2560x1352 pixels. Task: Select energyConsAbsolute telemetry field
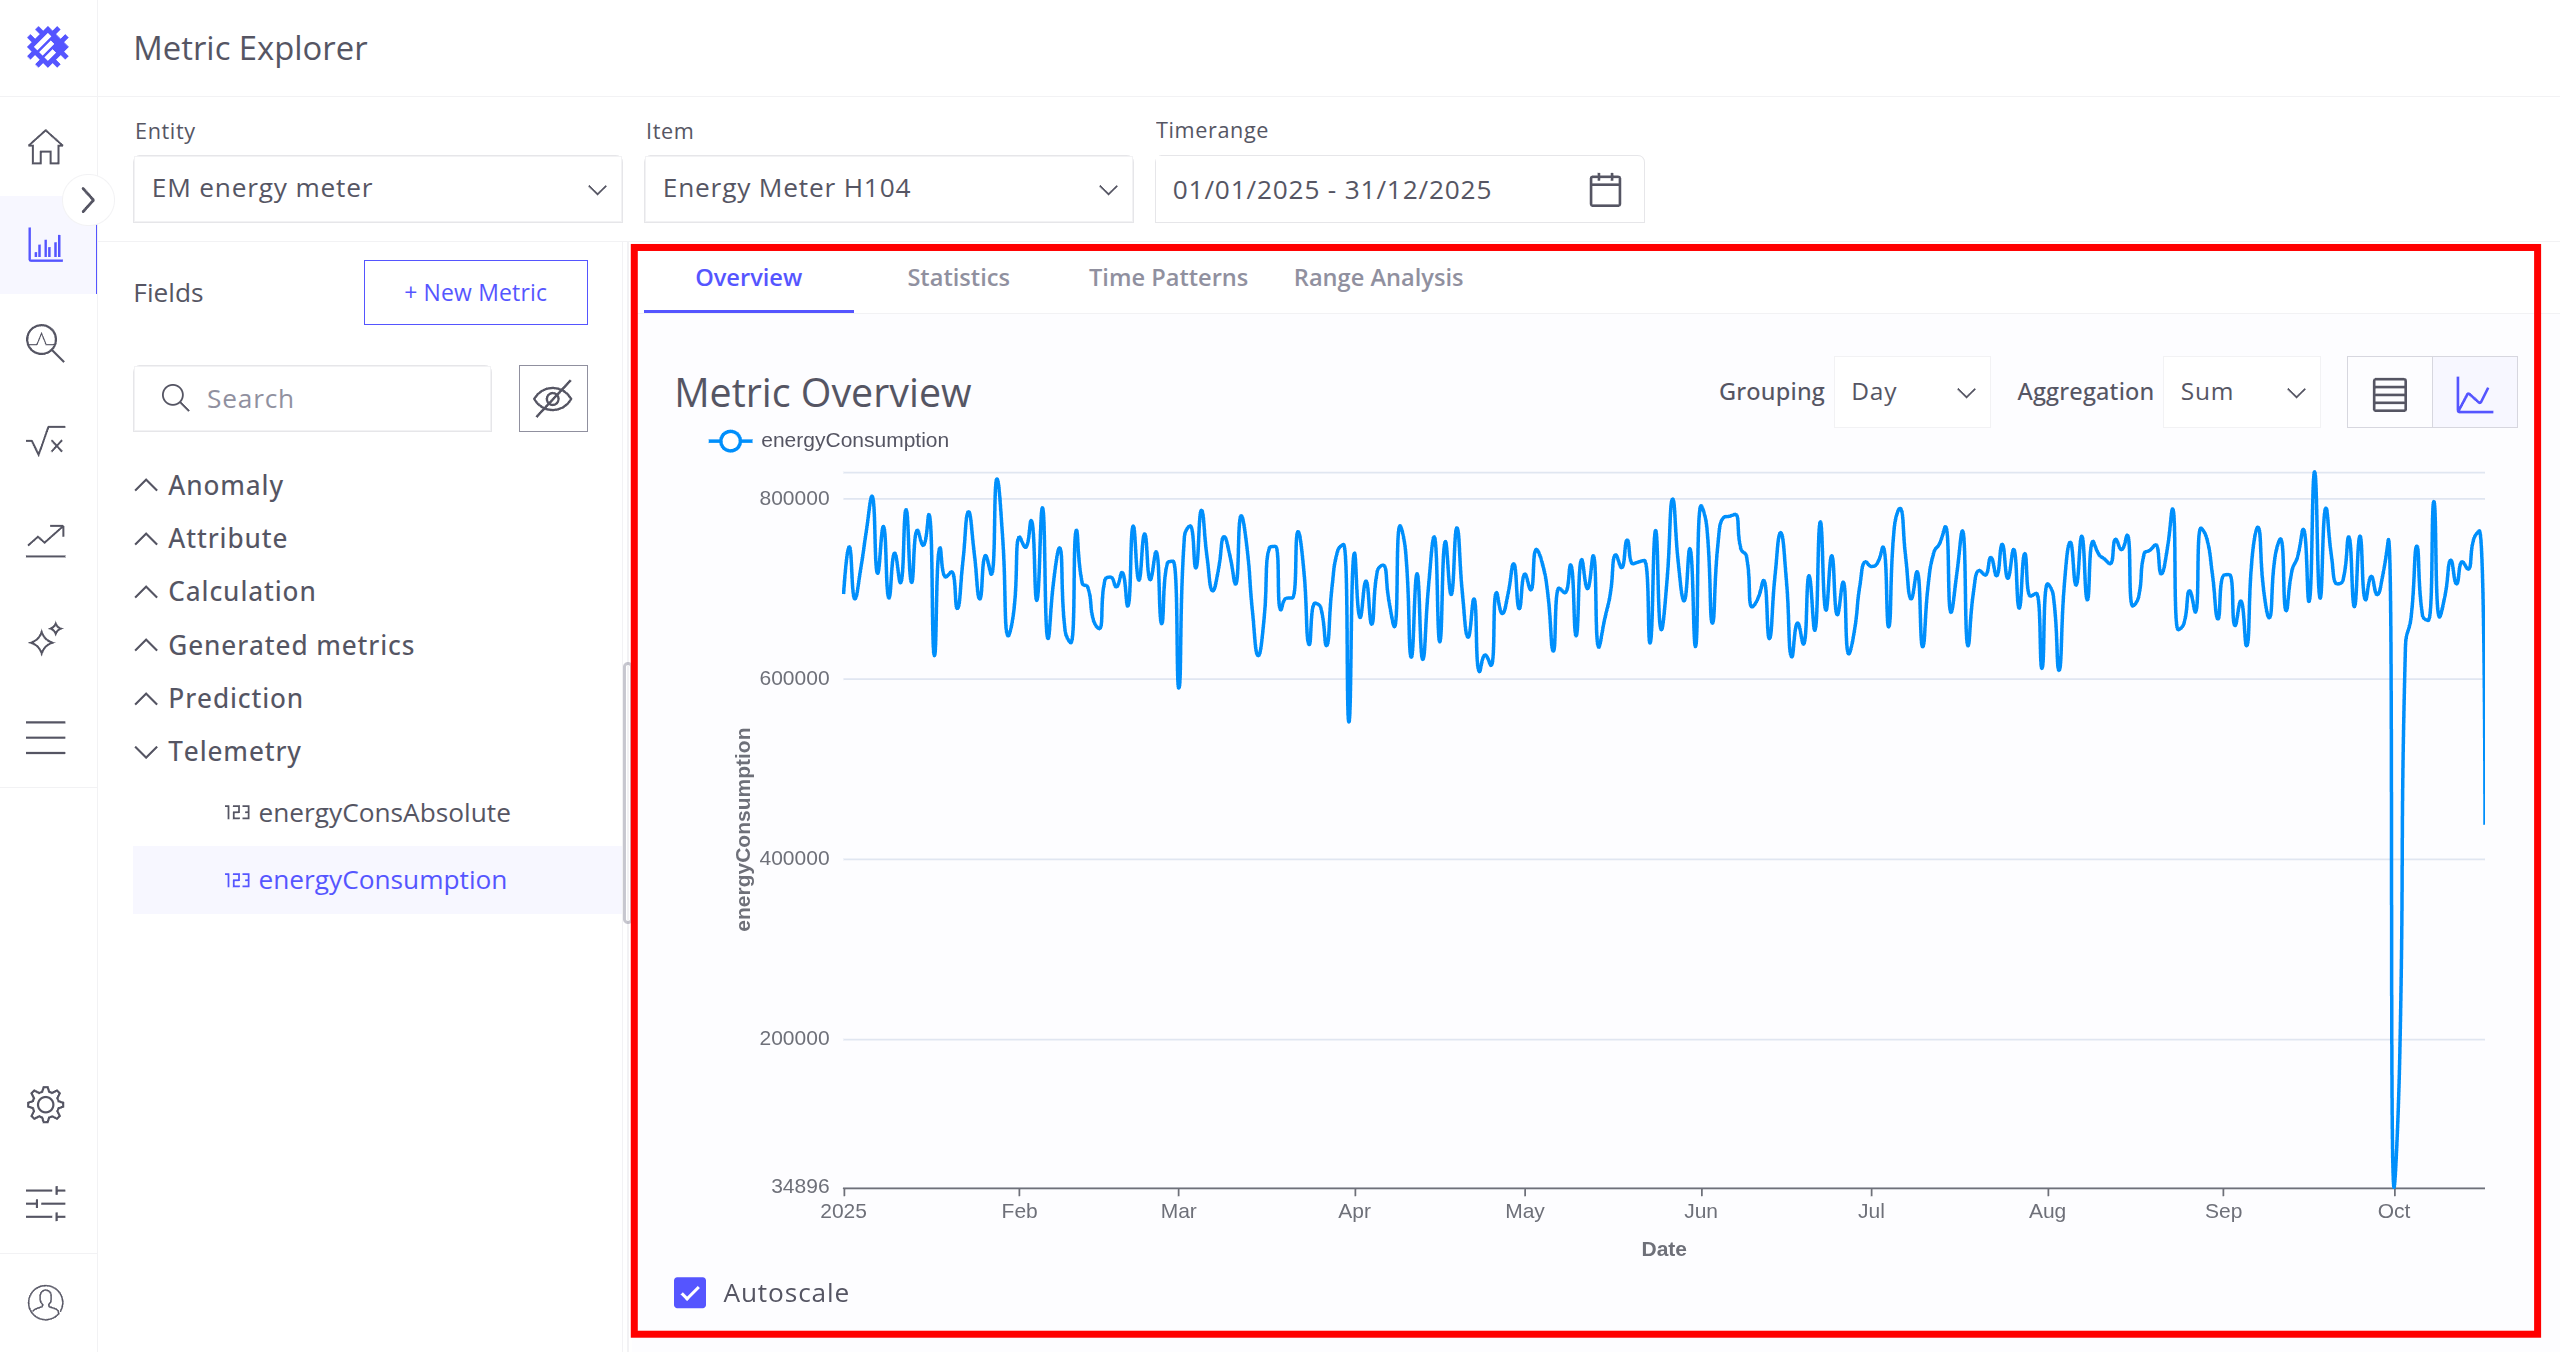point(384,813)
